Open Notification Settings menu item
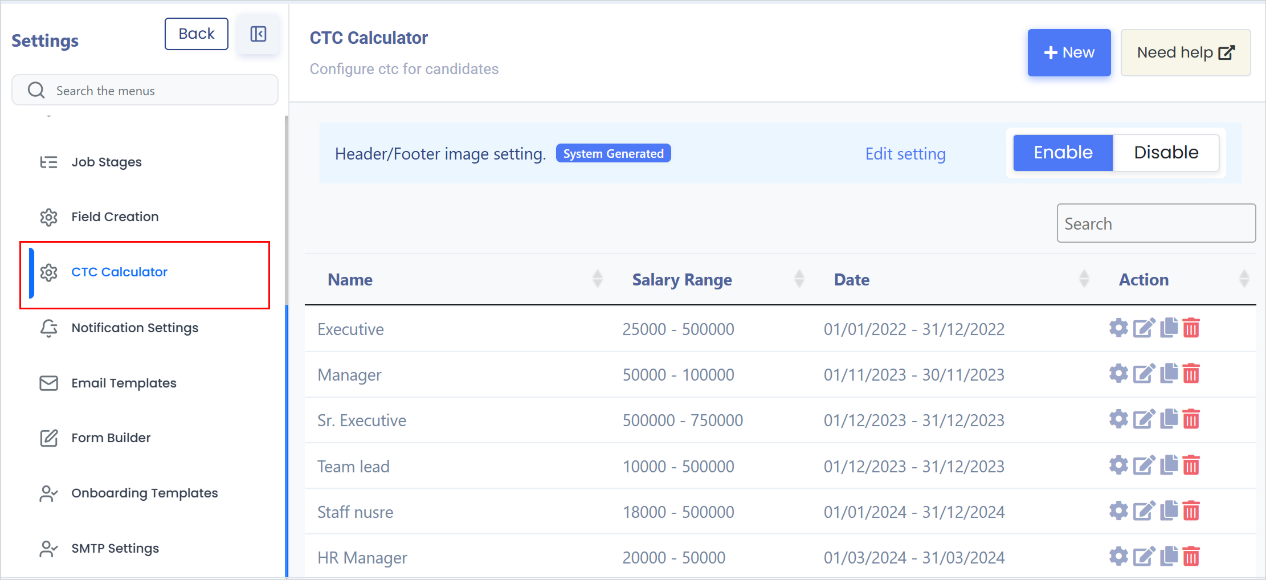This screenshot has width=1266, height=580. (x=134, y=328)
